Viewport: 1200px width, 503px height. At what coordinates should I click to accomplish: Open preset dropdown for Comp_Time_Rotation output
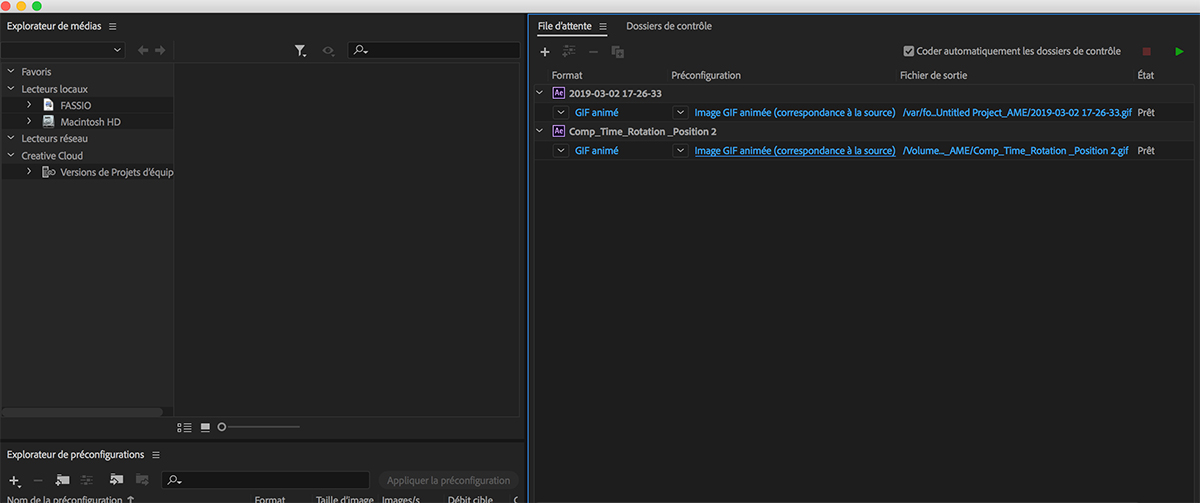pos(680,150)
